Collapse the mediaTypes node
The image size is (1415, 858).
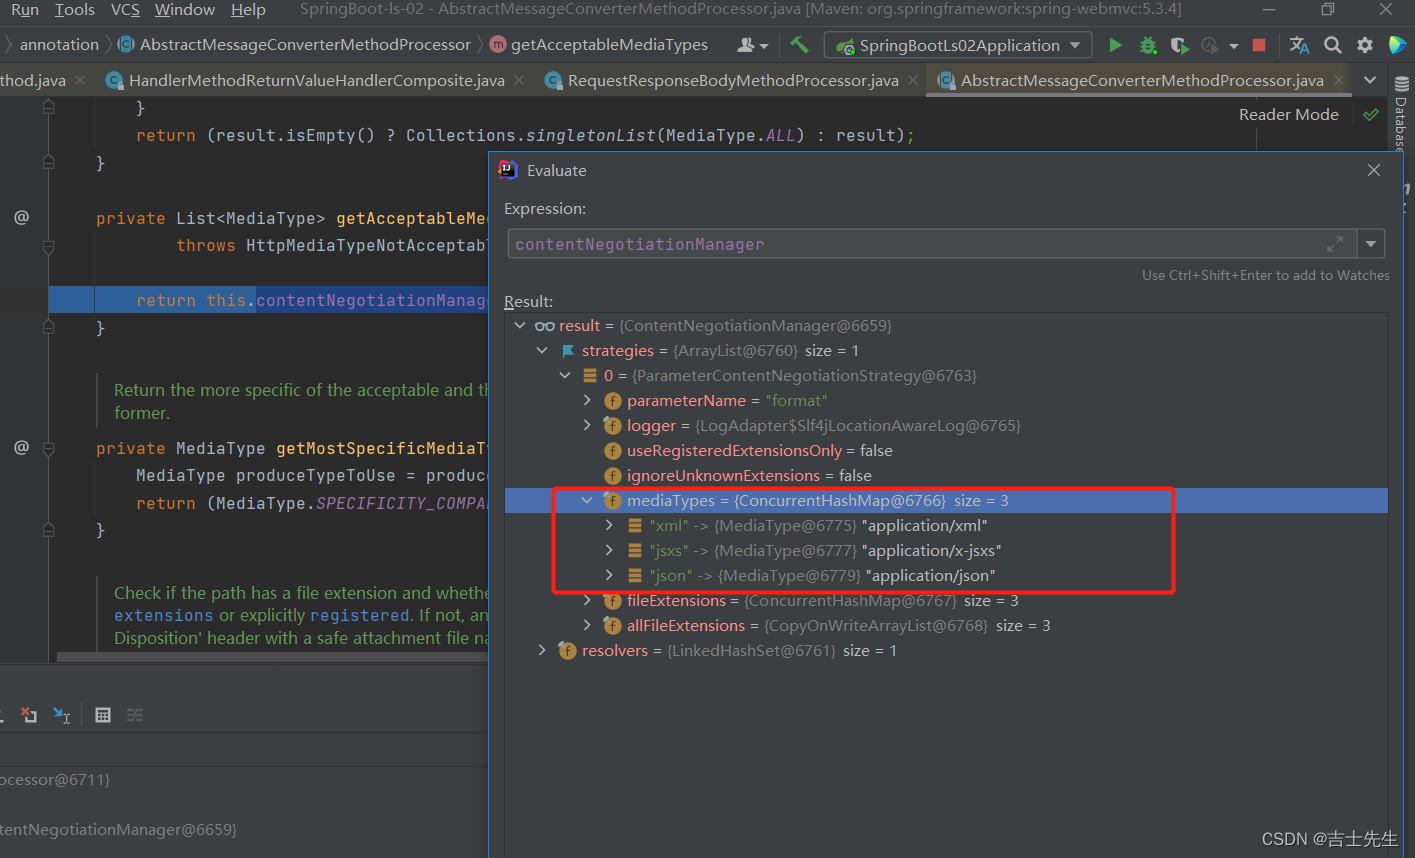588,501
